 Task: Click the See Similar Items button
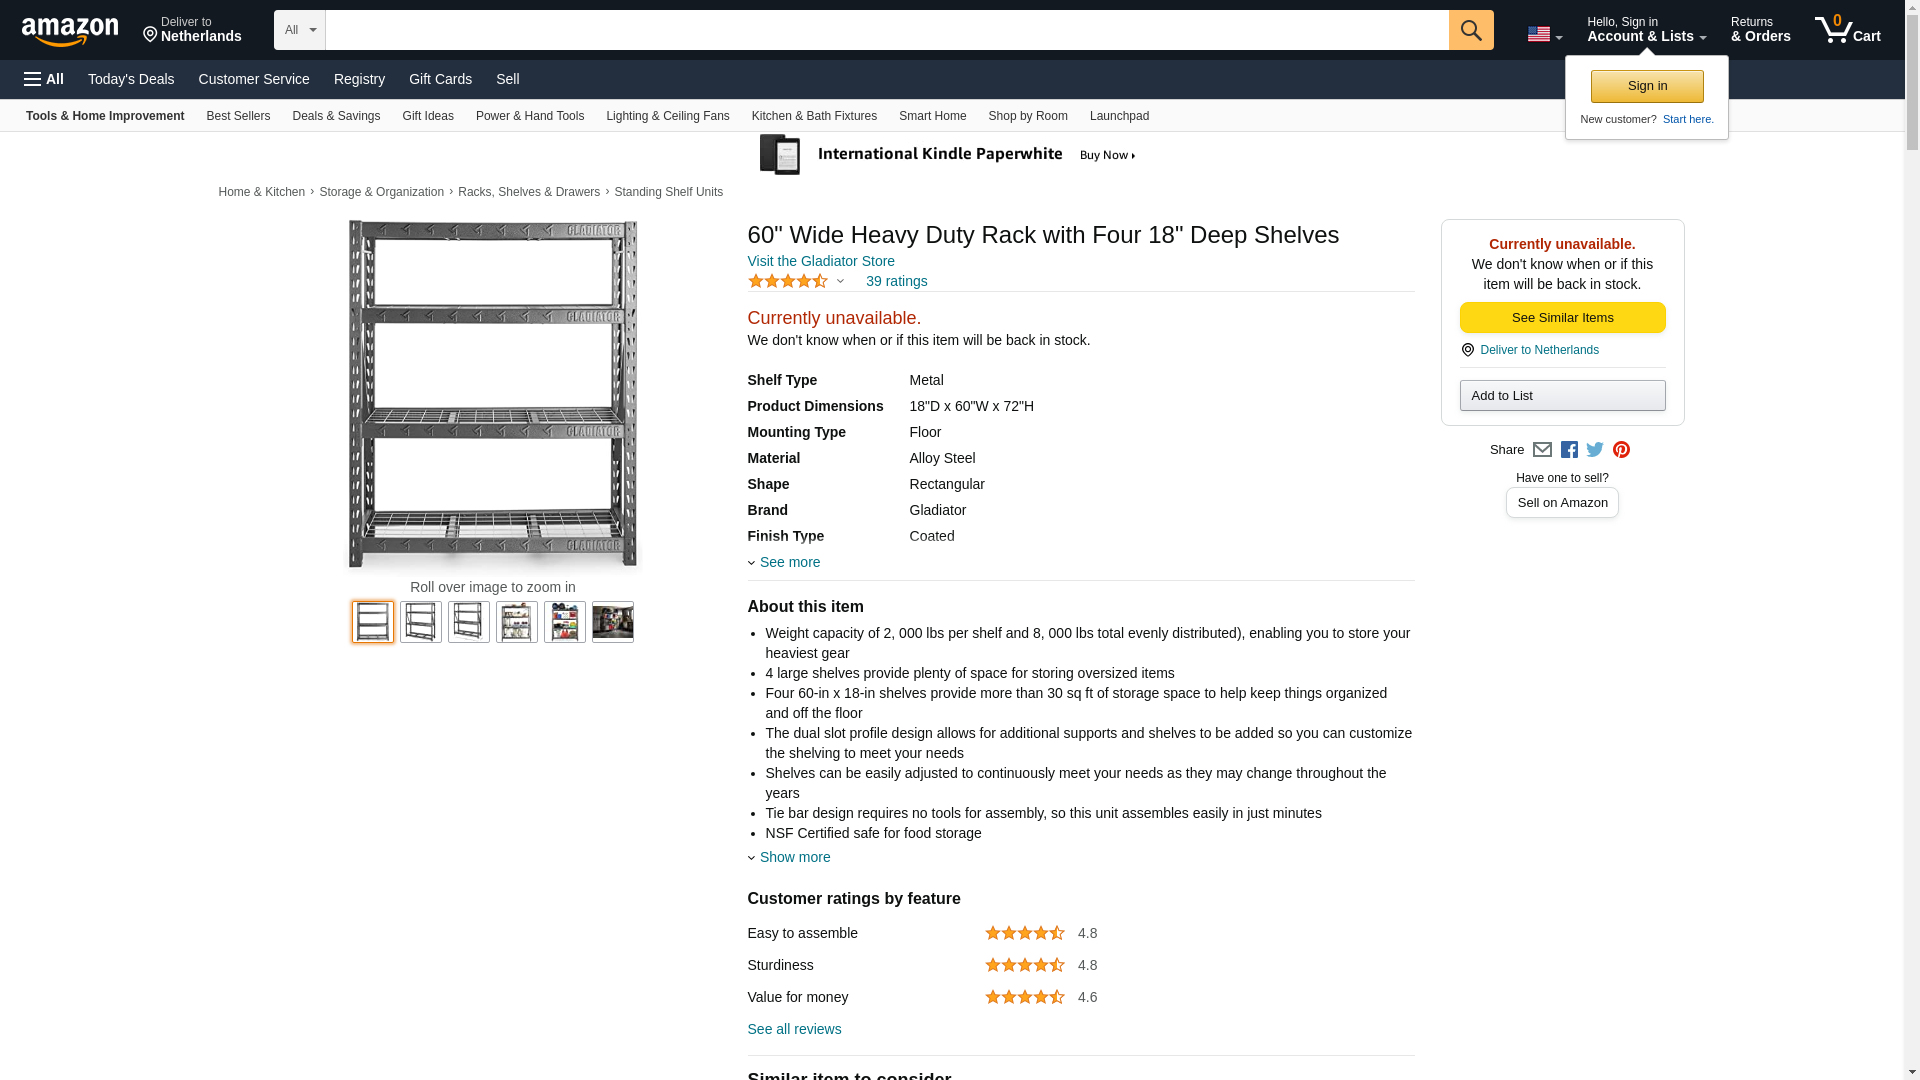(1562, 318)
